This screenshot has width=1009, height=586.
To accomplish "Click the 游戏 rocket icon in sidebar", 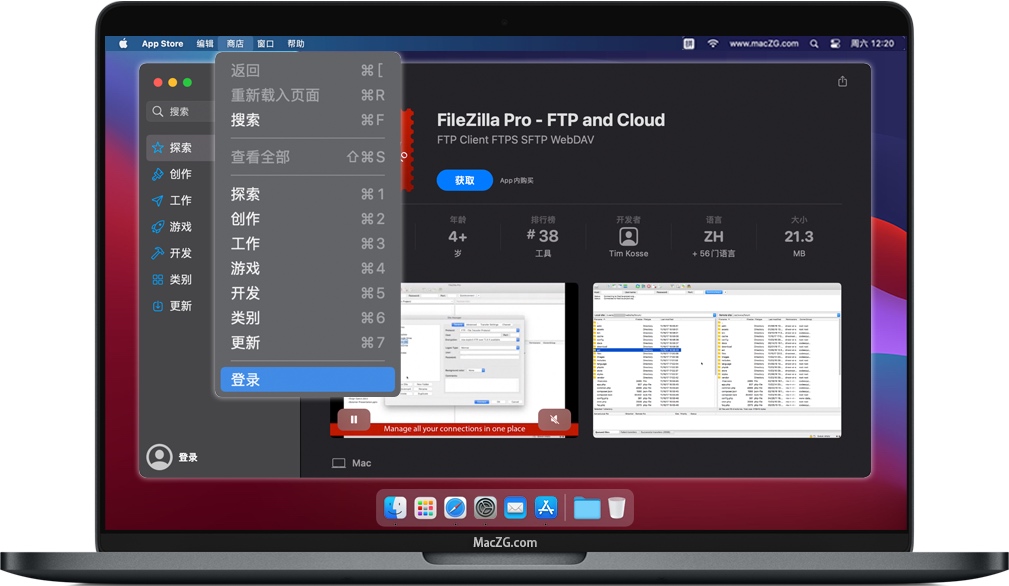I will pyautogui.click(x=158, y=227).
